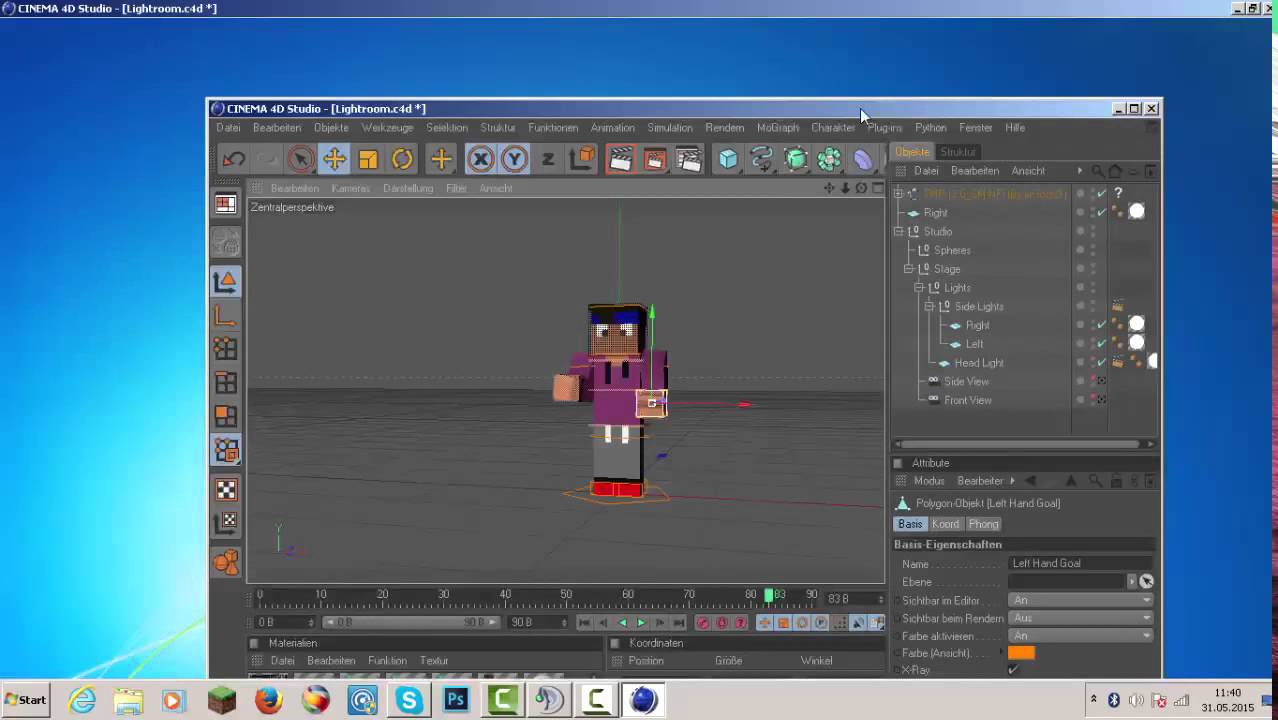The image size is (1278, 720).
Task: Open the Python menu
Action: coord(930,128)
